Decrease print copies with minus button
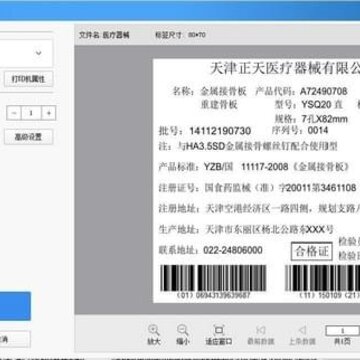The width and height of the screenshot is (360, 360). click(x=14, y=113)
